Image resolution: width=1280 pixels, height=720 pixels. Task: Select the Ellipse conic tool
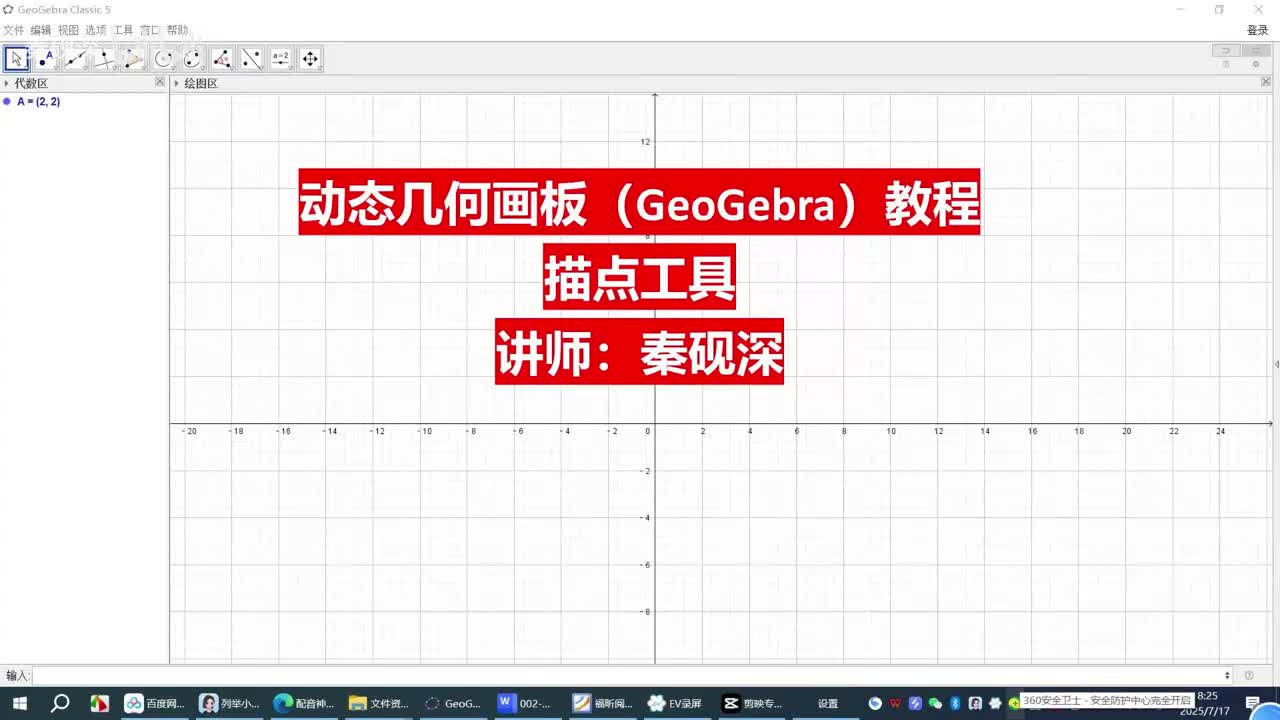192,59
